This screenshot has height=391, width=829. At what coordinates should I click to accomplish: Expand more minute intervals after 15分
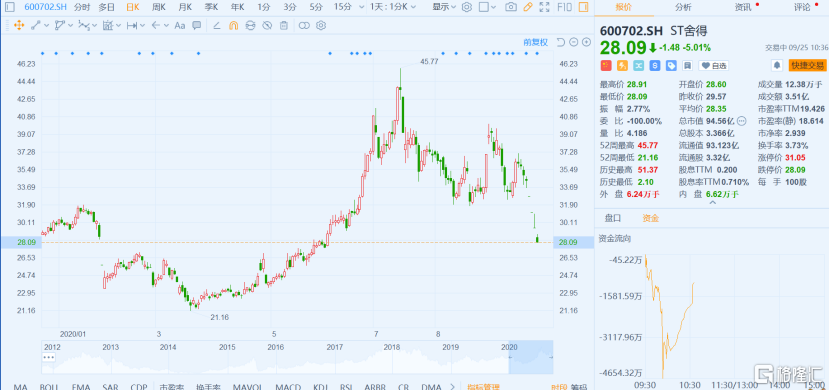tap(361, 7)
